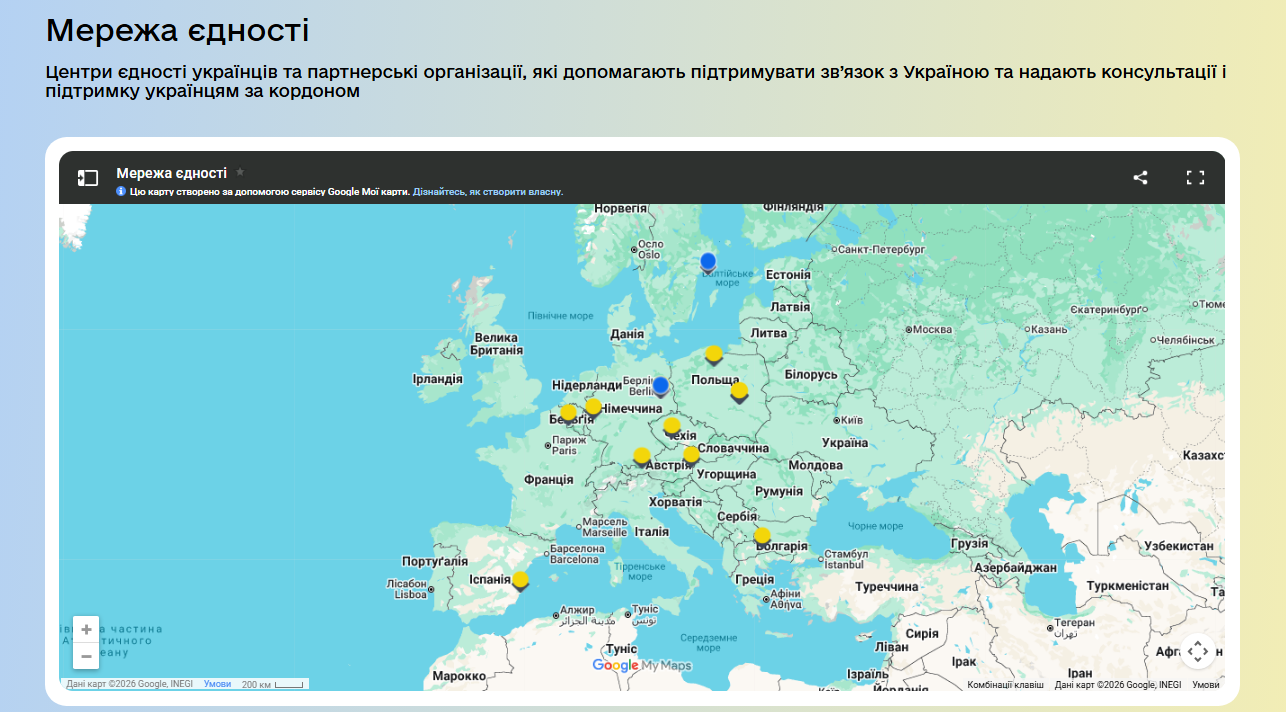Open the 'Дізнайтесь, як створити власну' link
The width and height of the screenshot is (1286, 712).
(488, 192)
